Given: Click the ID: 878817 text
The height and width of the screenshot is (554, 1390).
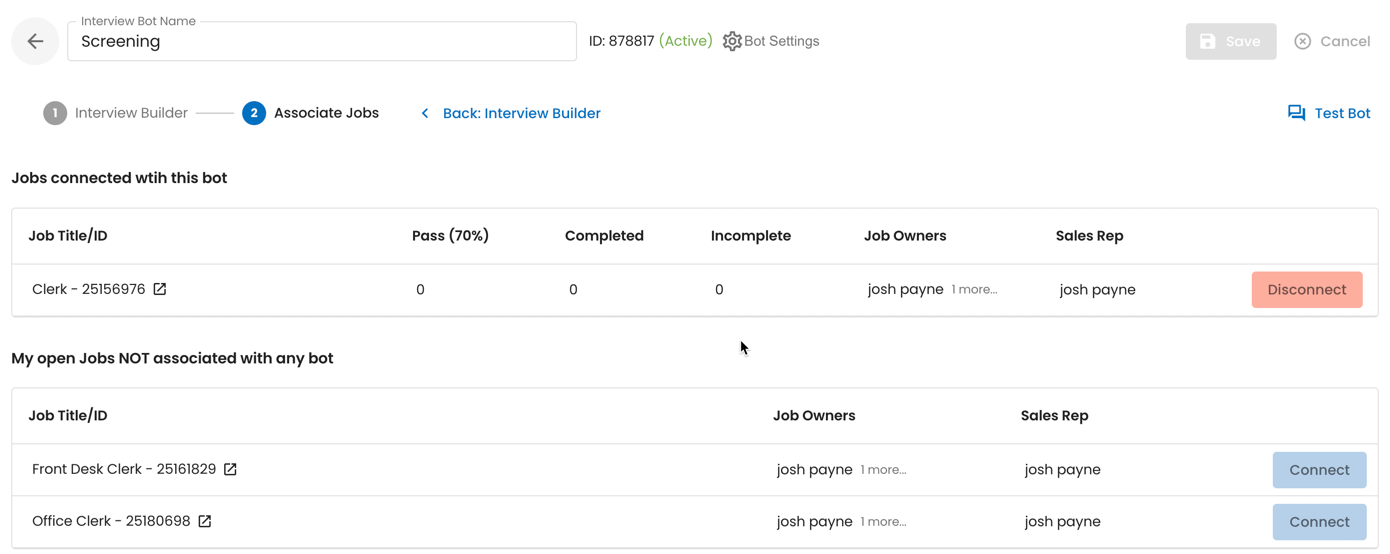Looking at the screenshot, I should click(x=621, y=41).
